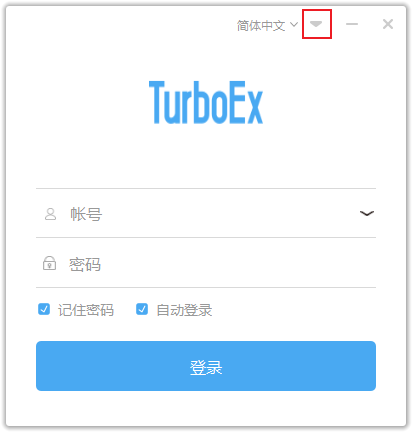Click the small chevron next to 简体中文
The width and height of the screenshot is (412, 432).
click(x=294, y=24)
